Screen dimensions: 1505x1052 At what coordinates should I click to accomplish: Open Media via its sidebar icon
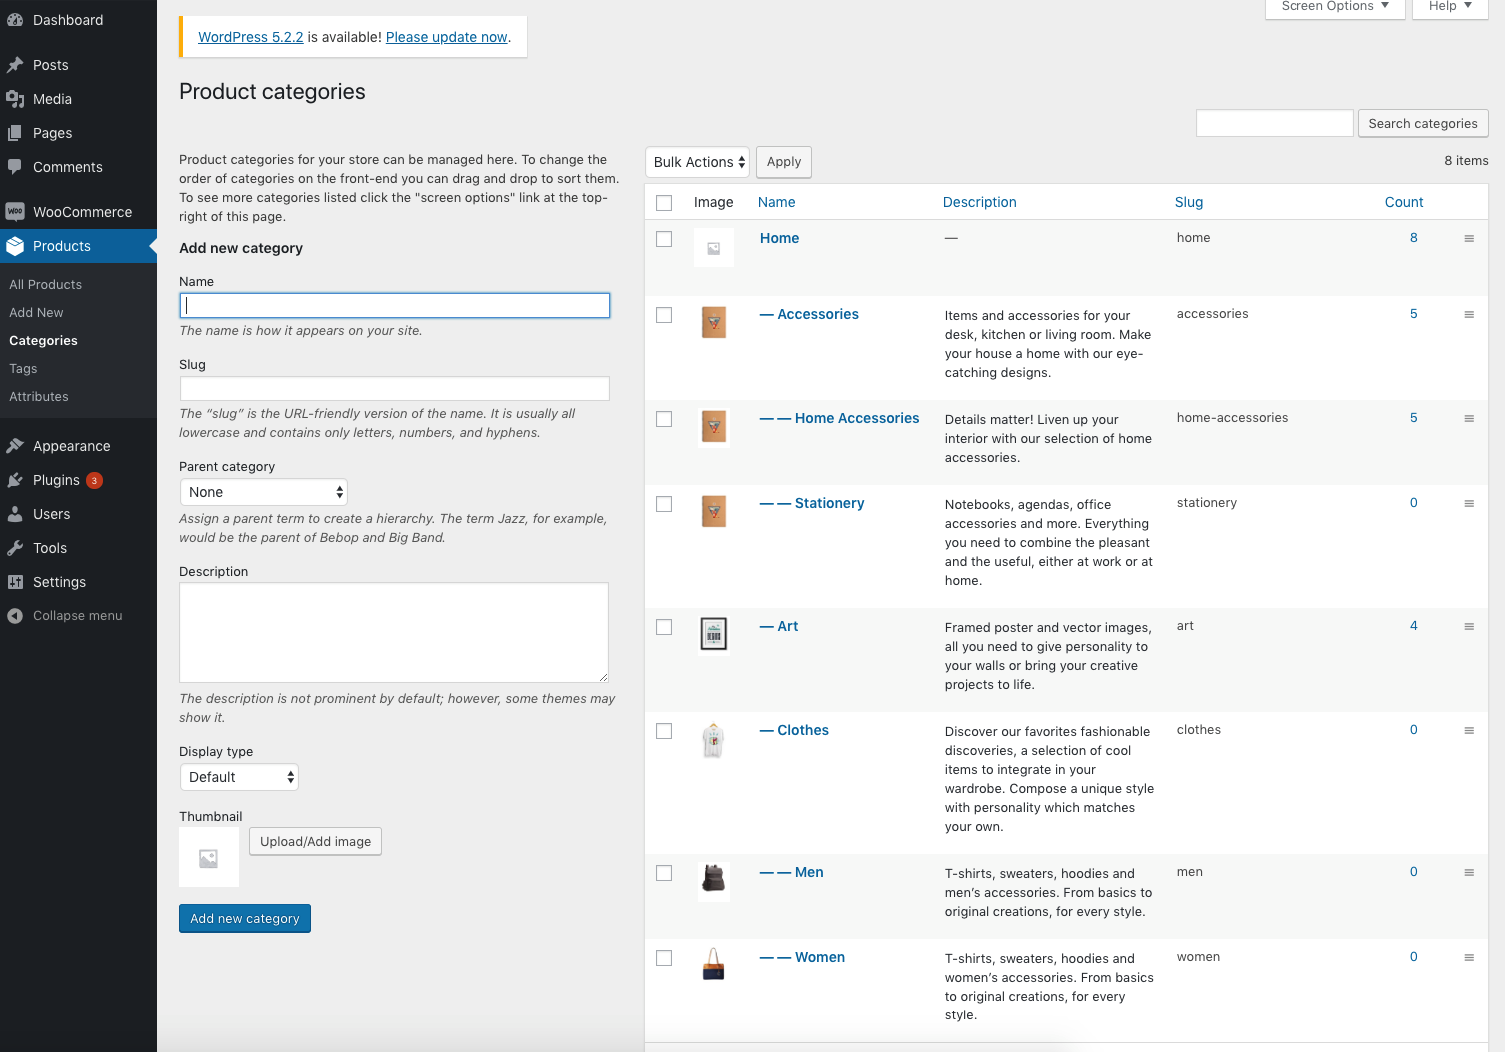tap(15, 99)
